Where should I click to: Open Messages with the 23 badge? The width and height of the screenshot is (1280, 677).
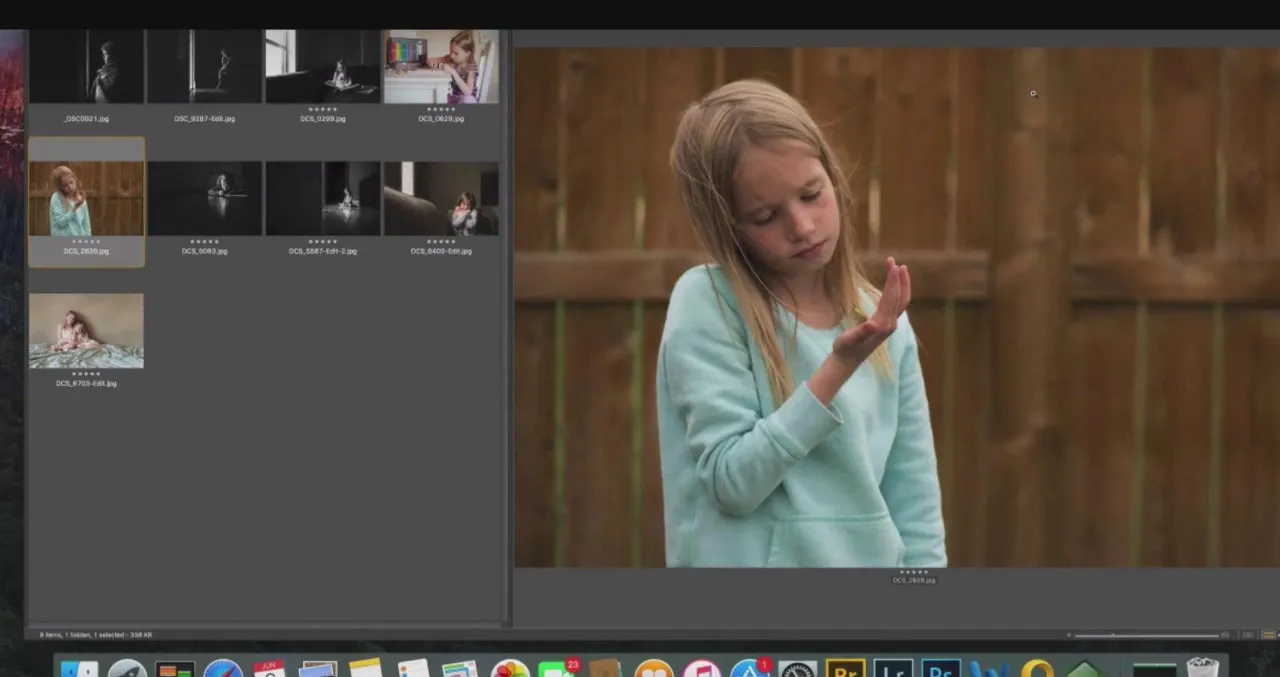click(558, 668)
